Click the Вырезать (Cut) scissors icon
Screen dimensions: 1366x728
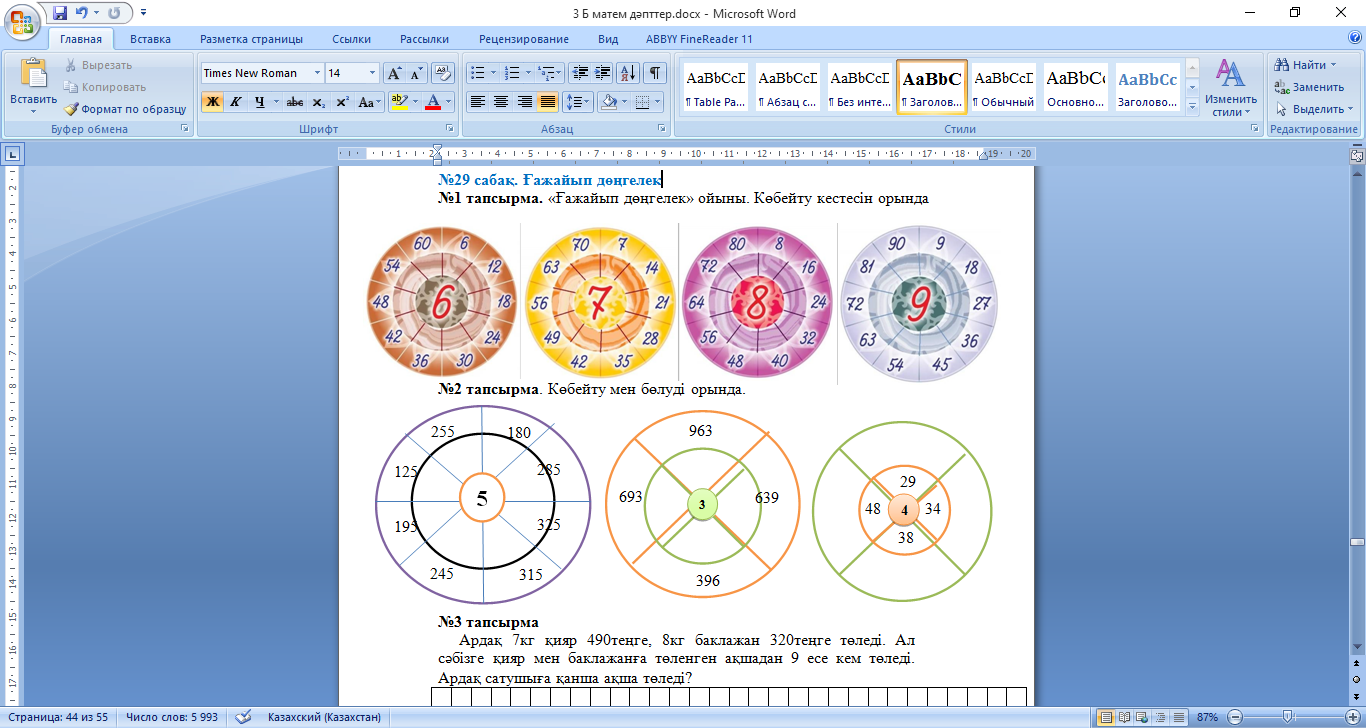pos(72,65)
